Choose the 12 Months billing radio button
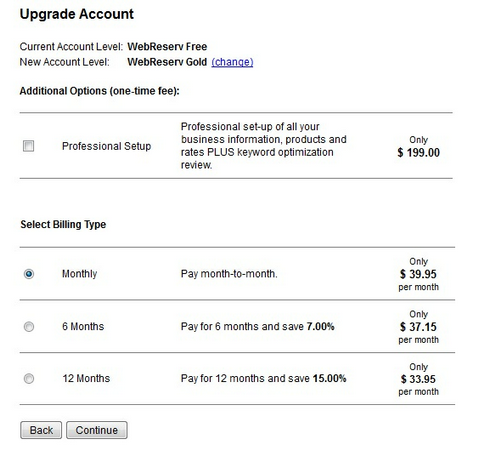This screenshot has height=451, width=496. coord(29,379)
